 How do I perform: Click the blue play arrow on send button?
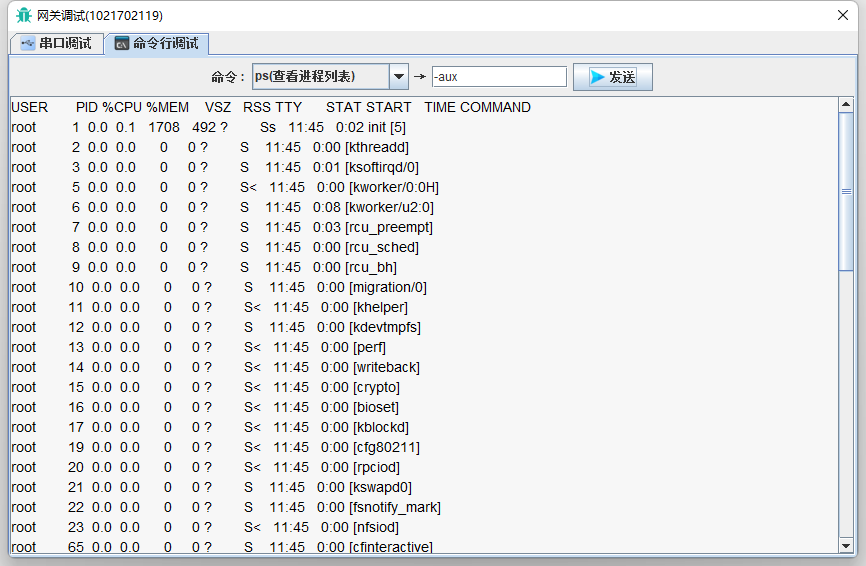coord(597,77)
